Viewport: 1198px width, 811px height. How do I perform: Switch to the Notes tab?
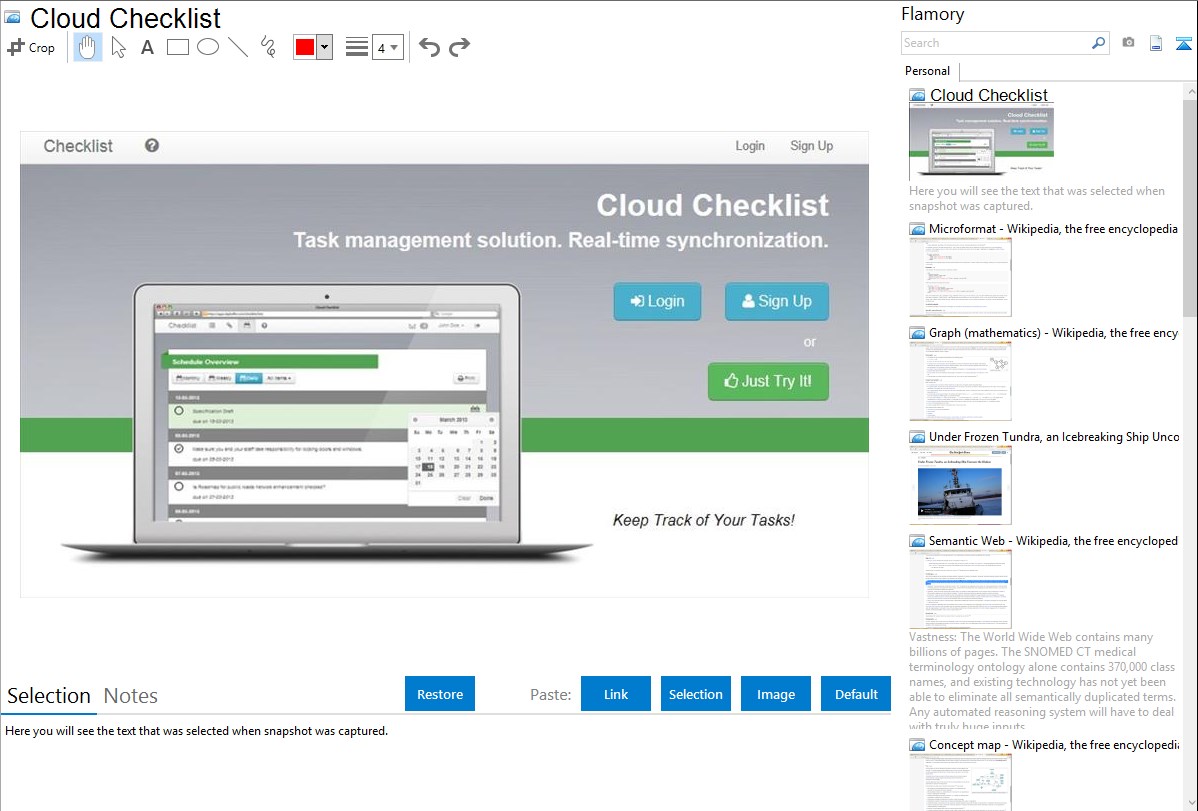tap(131, 696)
